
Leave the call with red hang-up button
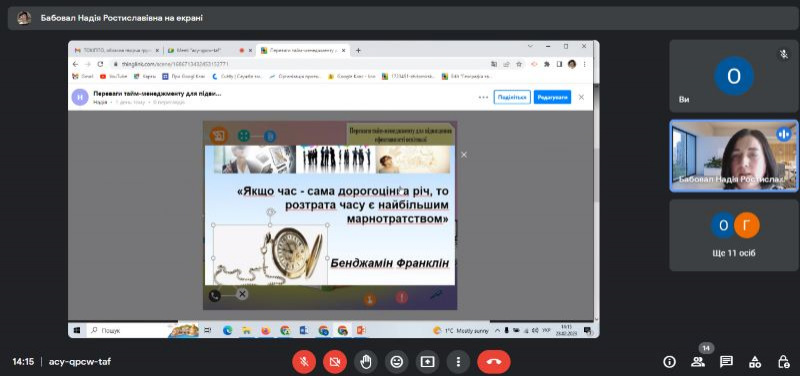(494, 362)
